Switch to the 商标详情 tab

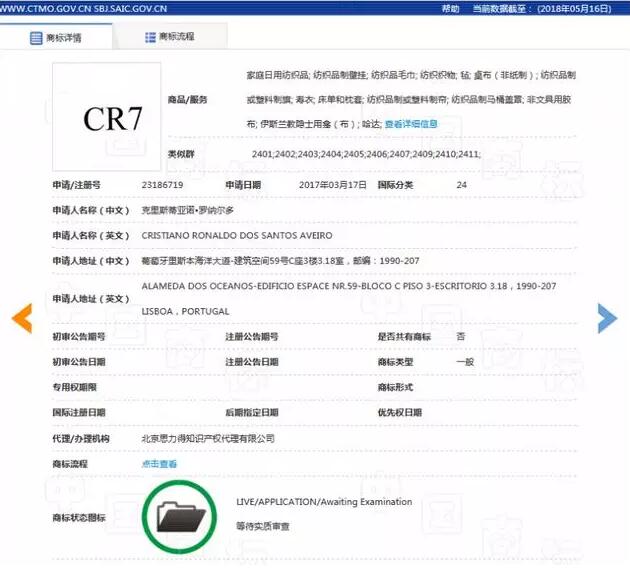pos(56,37)
